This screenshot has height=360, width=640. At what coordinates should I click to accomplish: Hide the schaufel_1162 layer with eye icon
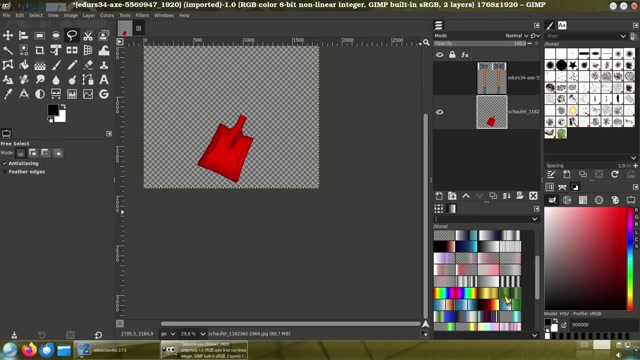point(440,112)
